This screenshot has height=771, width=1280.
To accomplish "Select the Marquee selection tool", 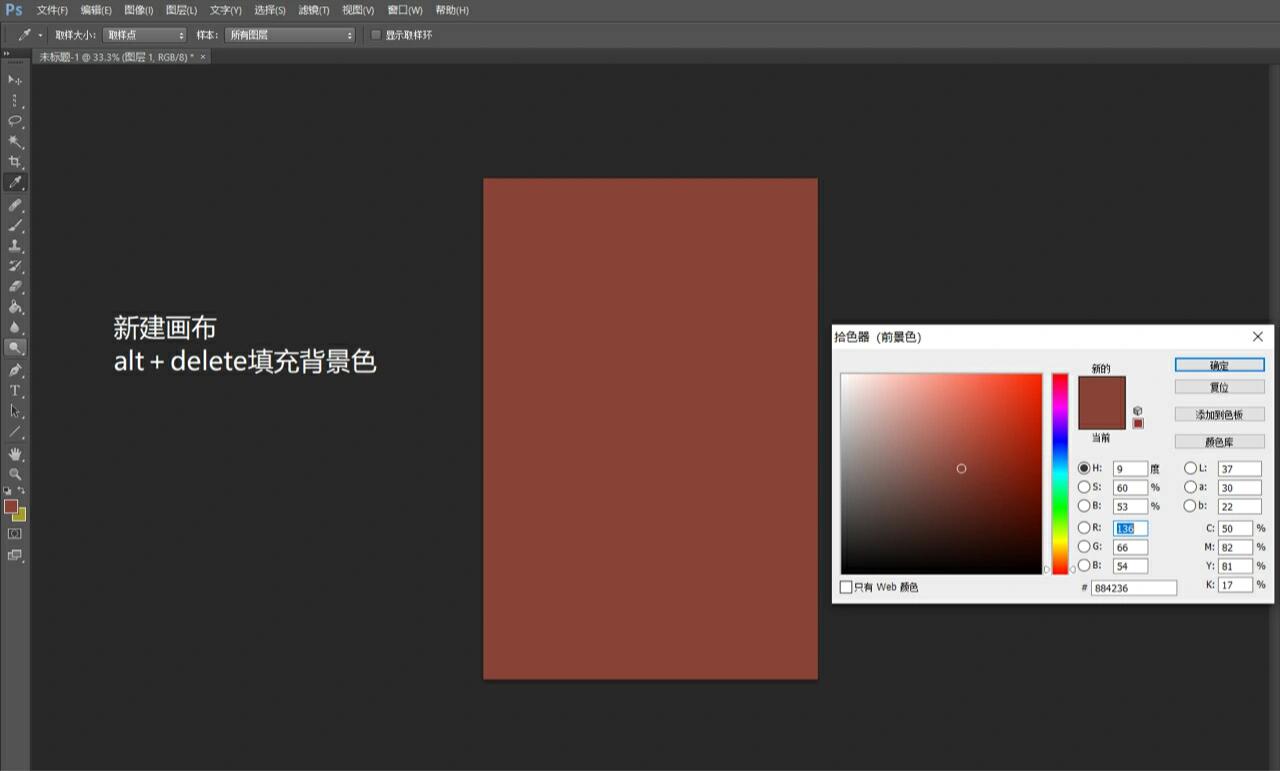I will (15, 100).
